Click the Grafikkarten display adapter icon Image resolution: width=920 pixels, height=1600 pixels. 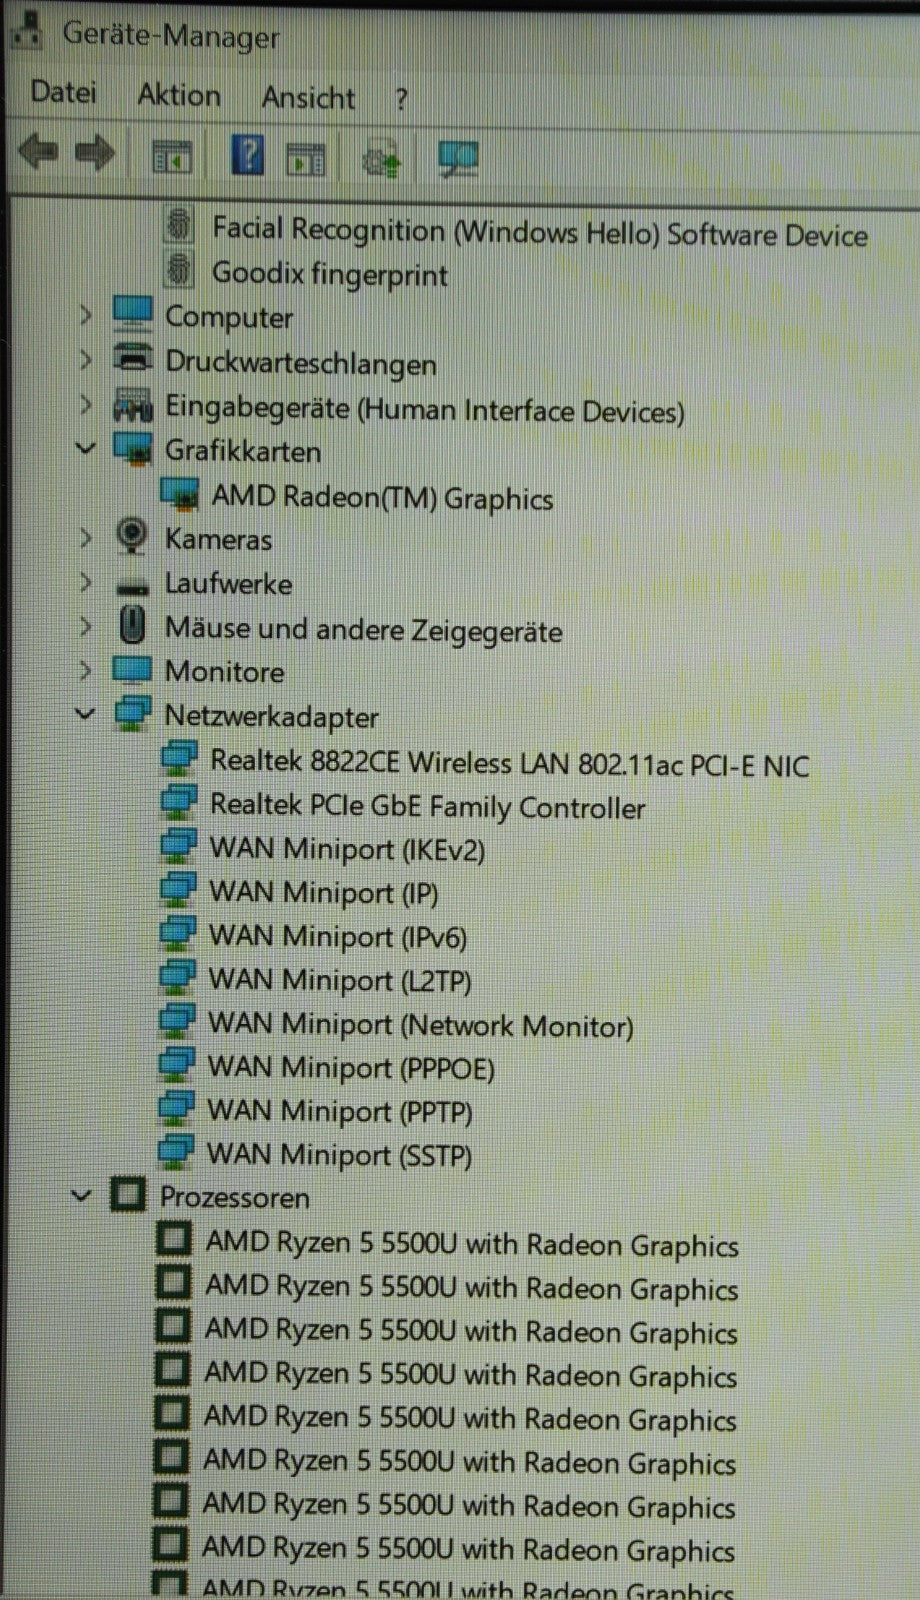[x=133, y=449]
